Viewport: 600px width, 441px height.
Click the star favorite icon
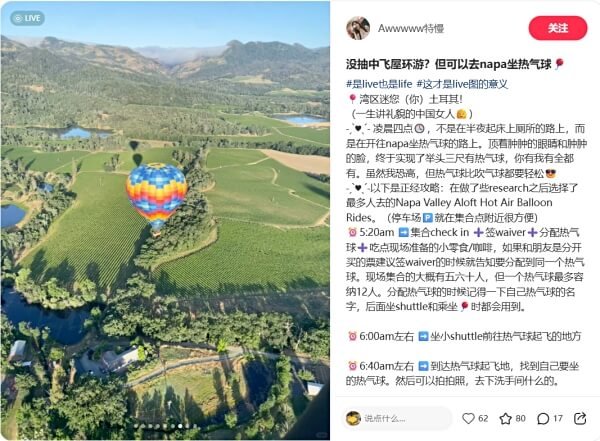505,418
